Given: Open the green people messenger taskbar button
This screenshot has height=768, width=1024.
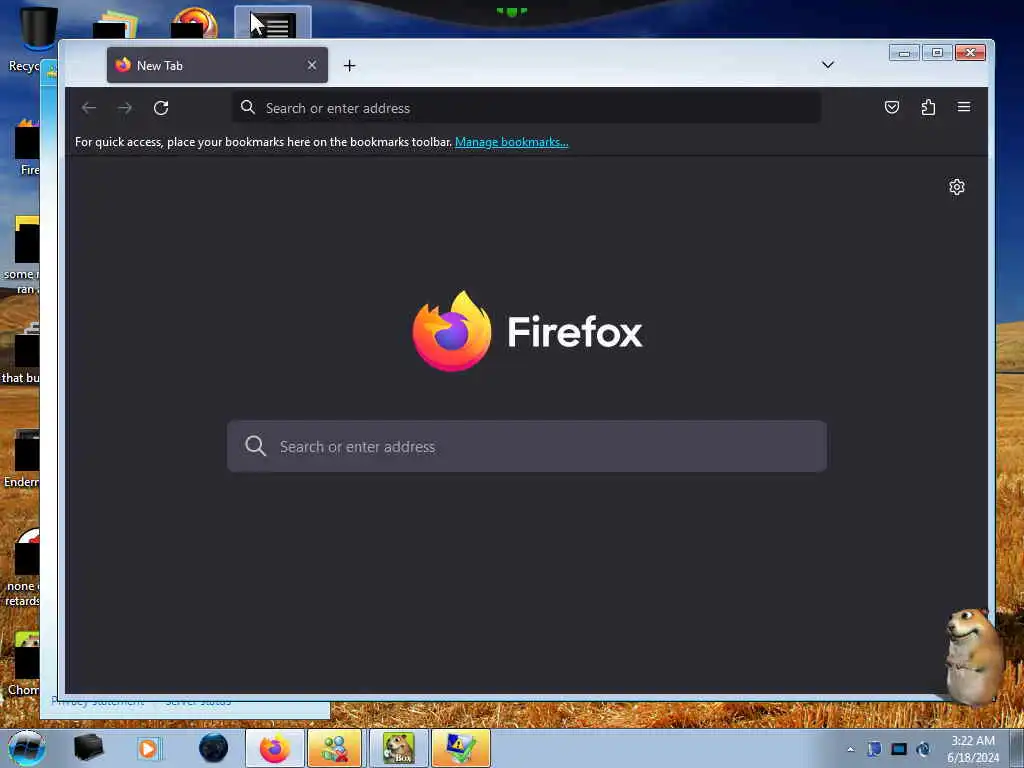Looking at the screenshot, I should point(334,748).
